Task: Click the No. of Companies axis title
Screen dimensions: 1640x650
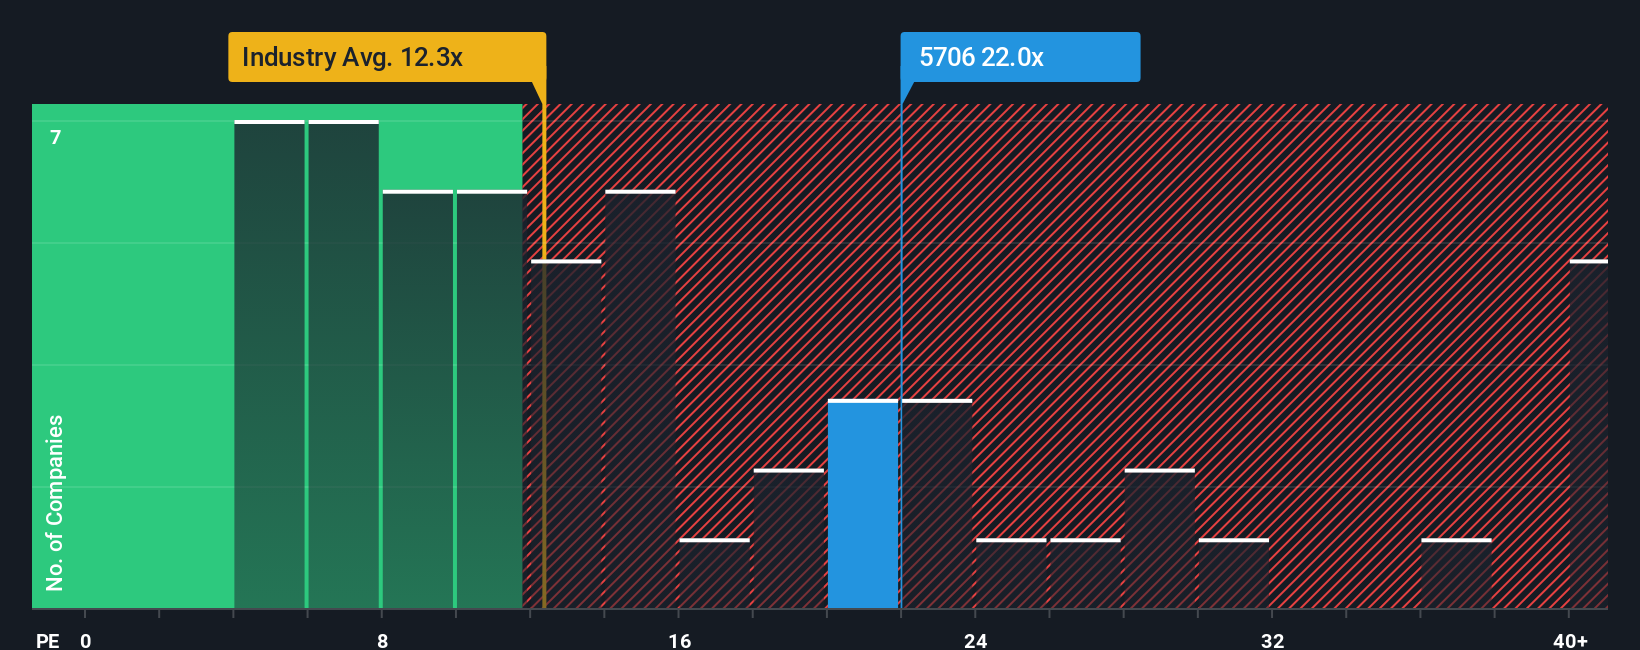Action: tap(55, 502)
